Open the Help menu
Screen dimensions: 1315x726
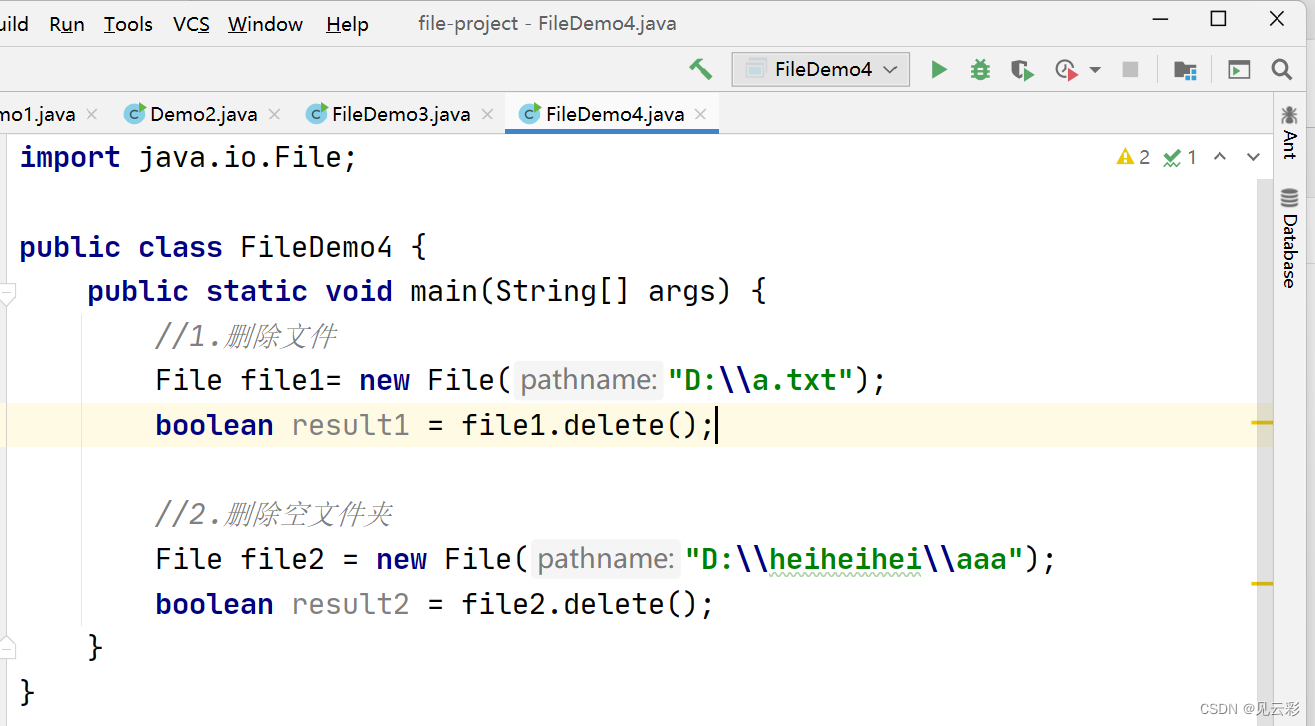click(x=347, y=24)
